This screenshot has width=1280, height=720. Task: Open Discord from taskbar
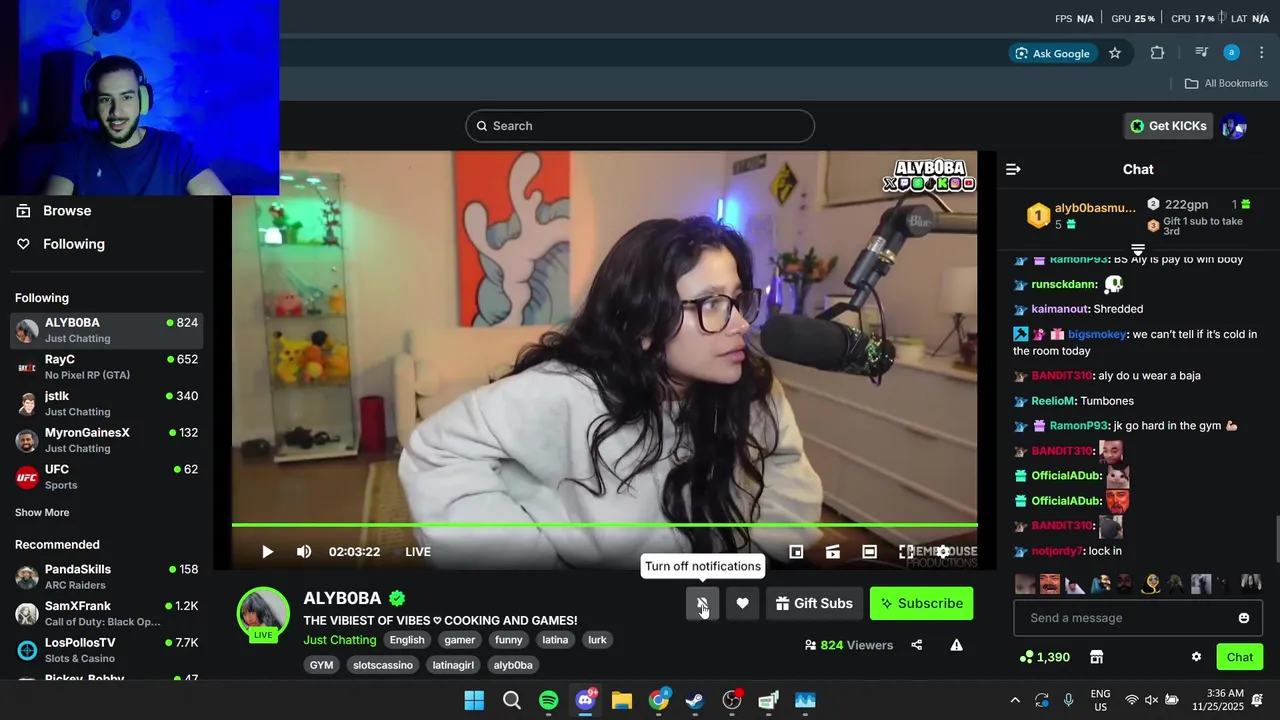(586, 700)
